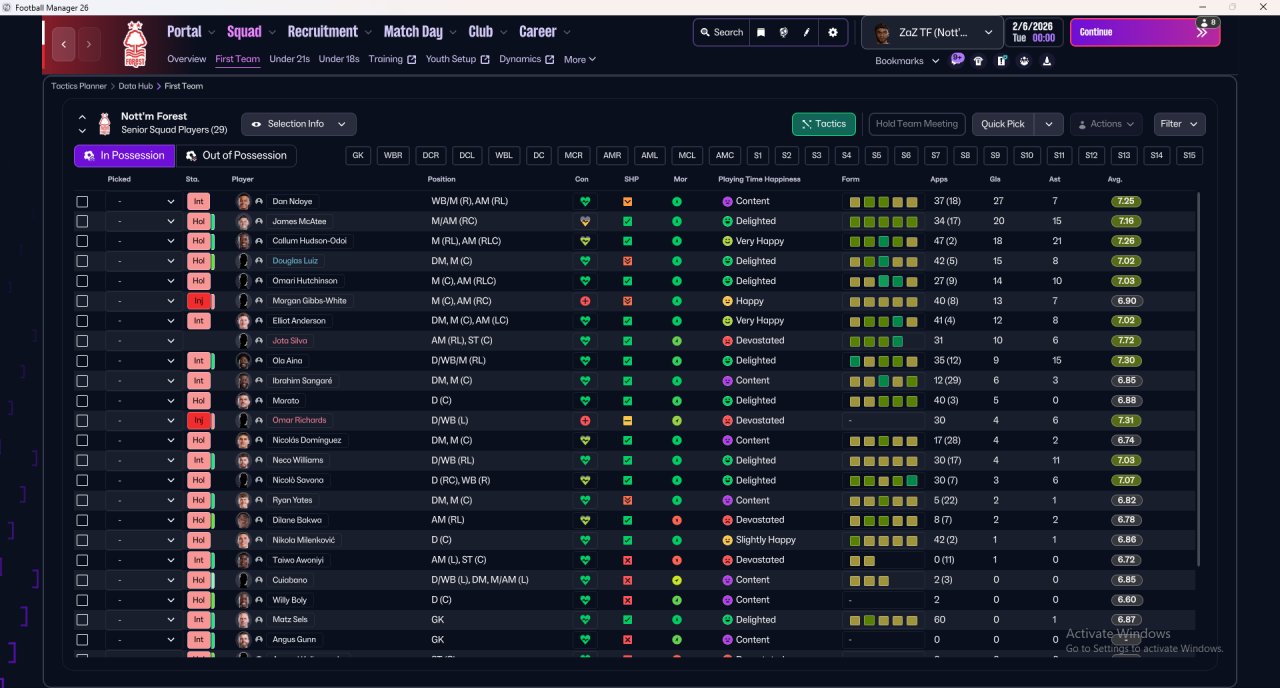Tick the checkbox for Dan Ndoye
This screenshot has width=1280, height=688.
pos(82,201)
